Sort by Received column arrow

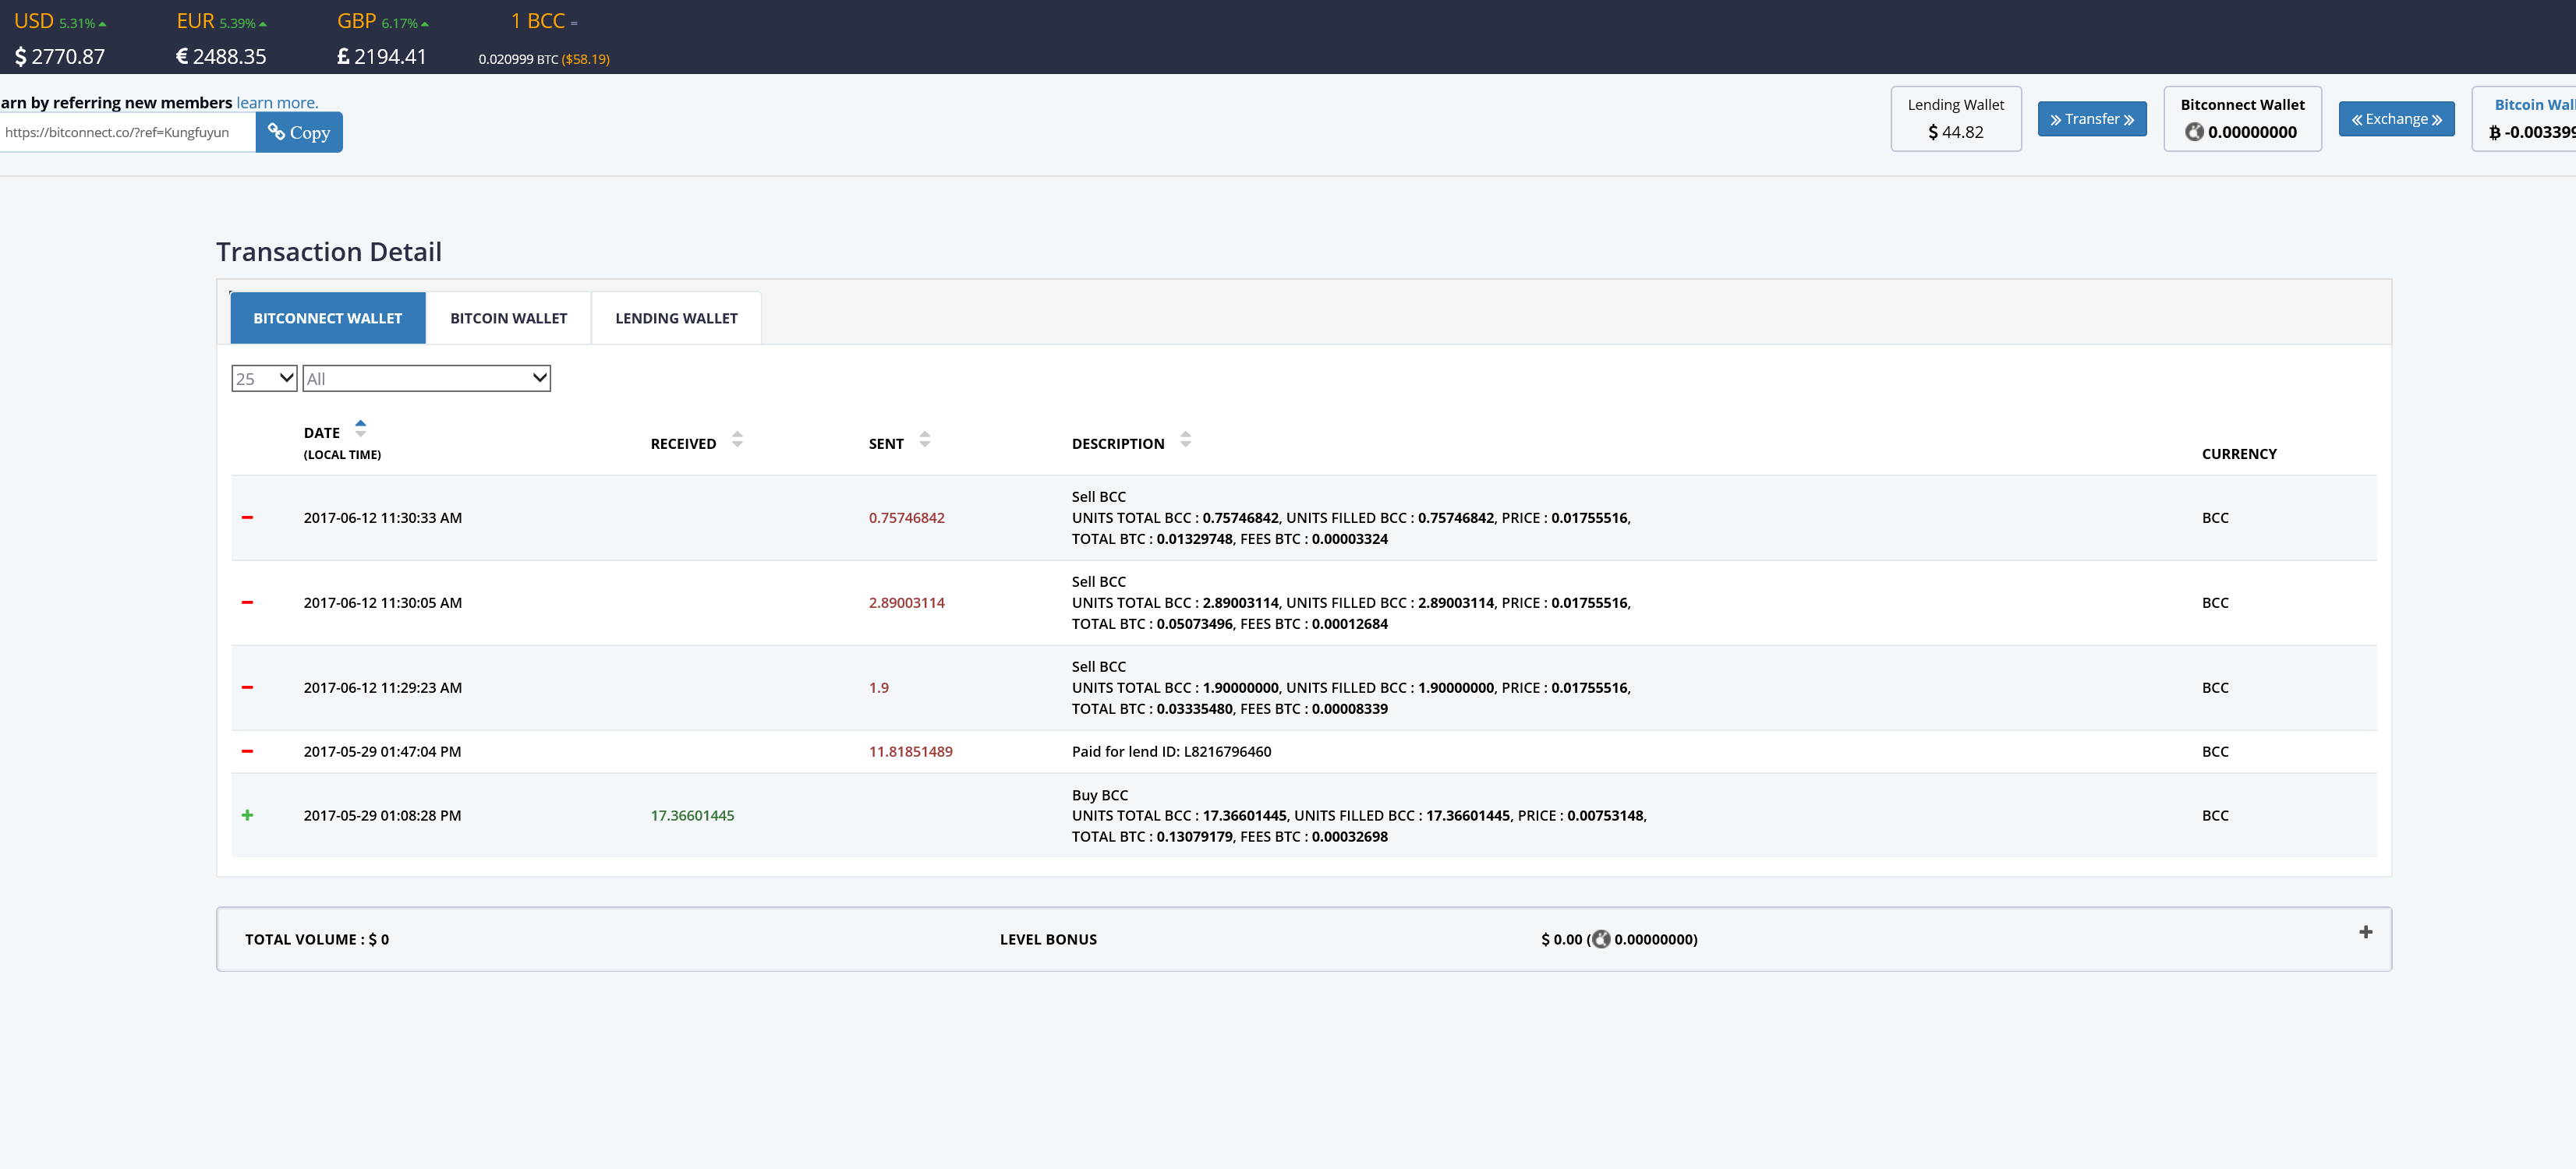coord(737,439)
